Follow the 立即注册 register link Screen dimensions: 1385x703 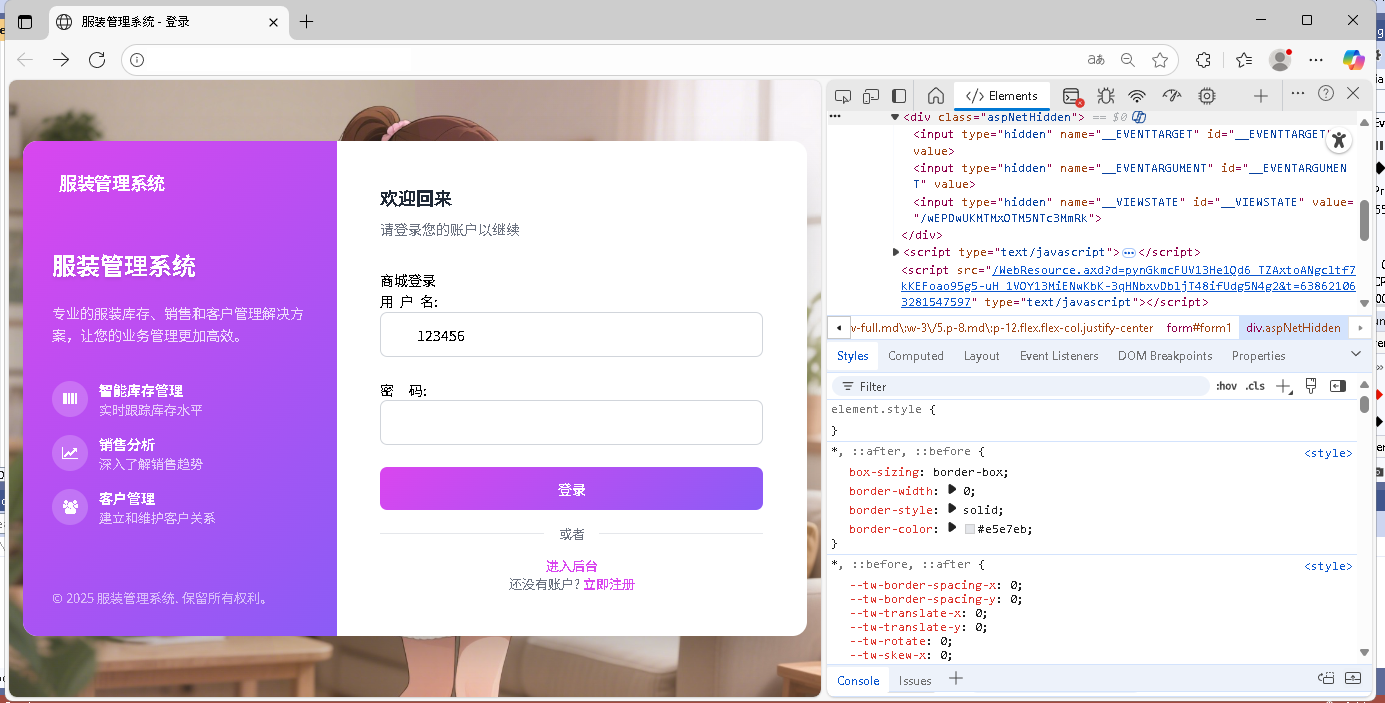609,584
